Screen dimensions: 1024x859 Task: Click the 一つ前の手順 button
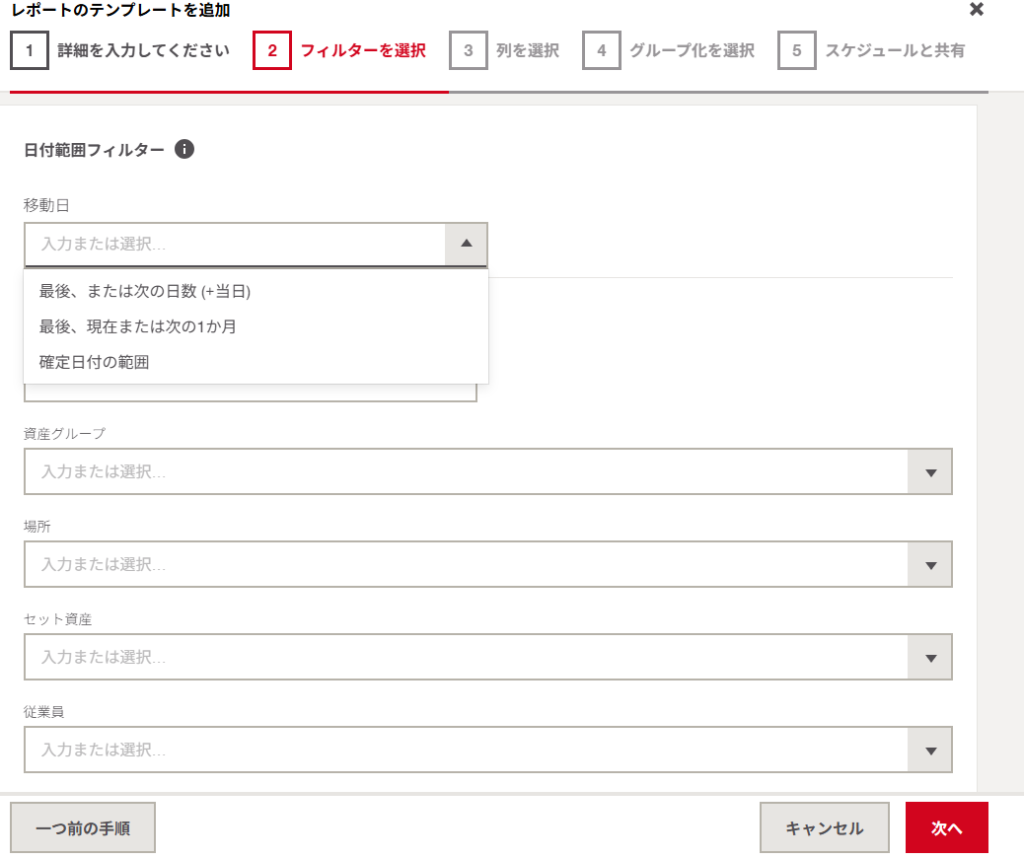(82, 828)
